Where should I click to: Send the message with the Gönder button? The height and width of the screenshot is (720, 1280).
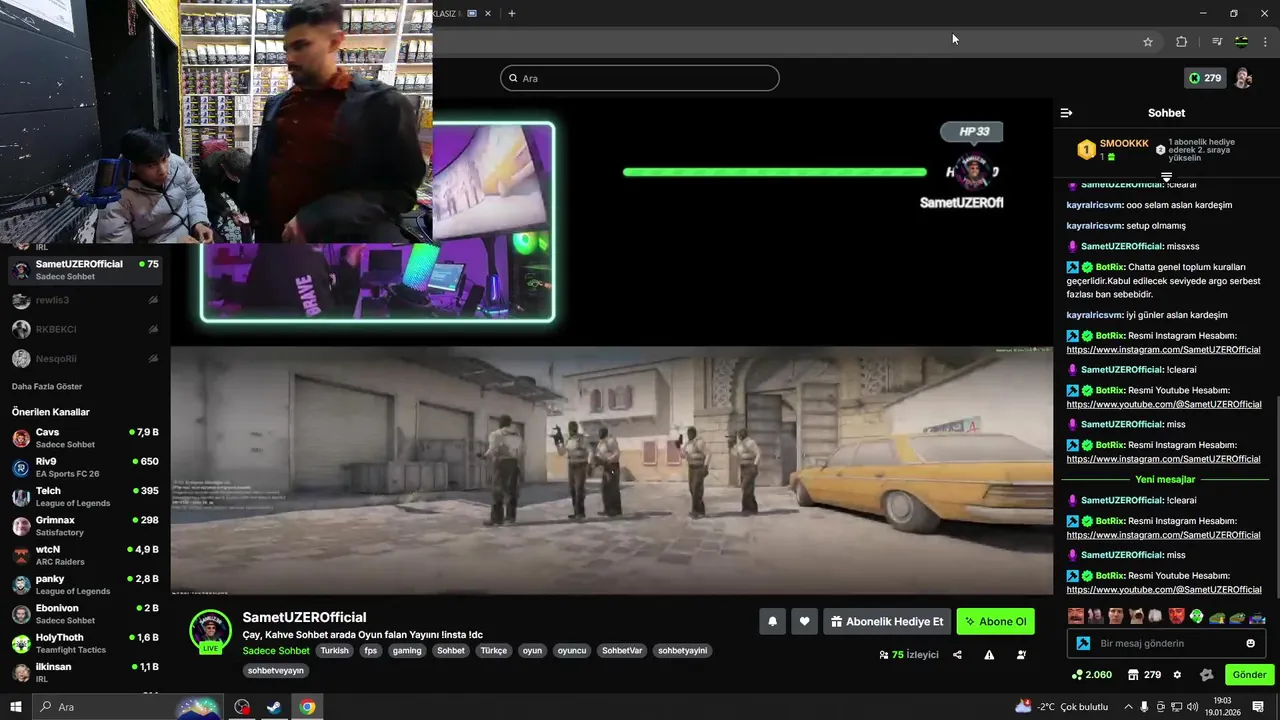point(1249,675)
